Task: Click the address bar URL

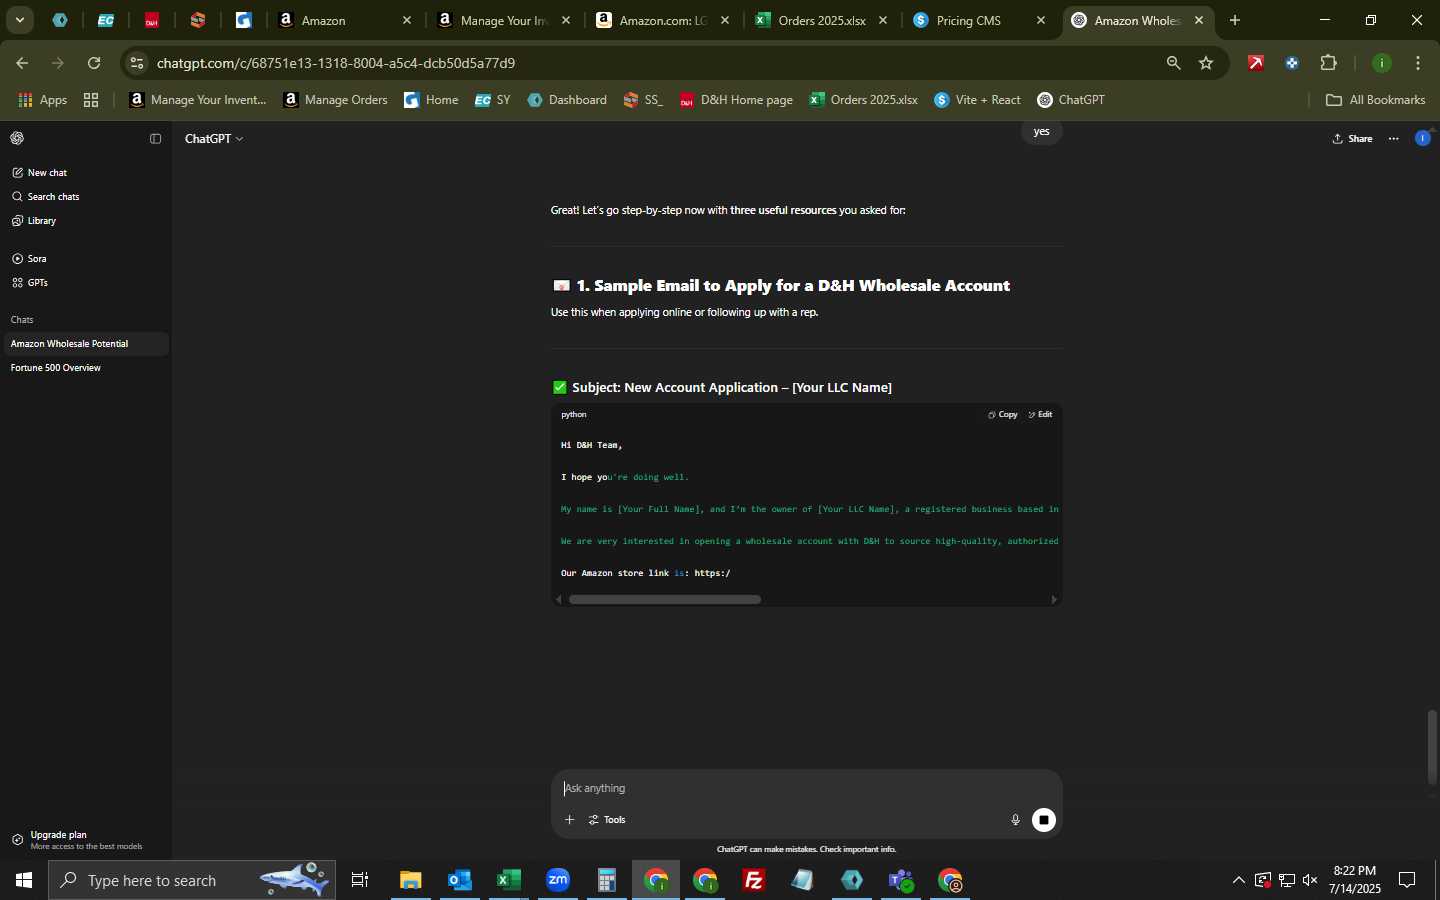Action: [336, 63]
